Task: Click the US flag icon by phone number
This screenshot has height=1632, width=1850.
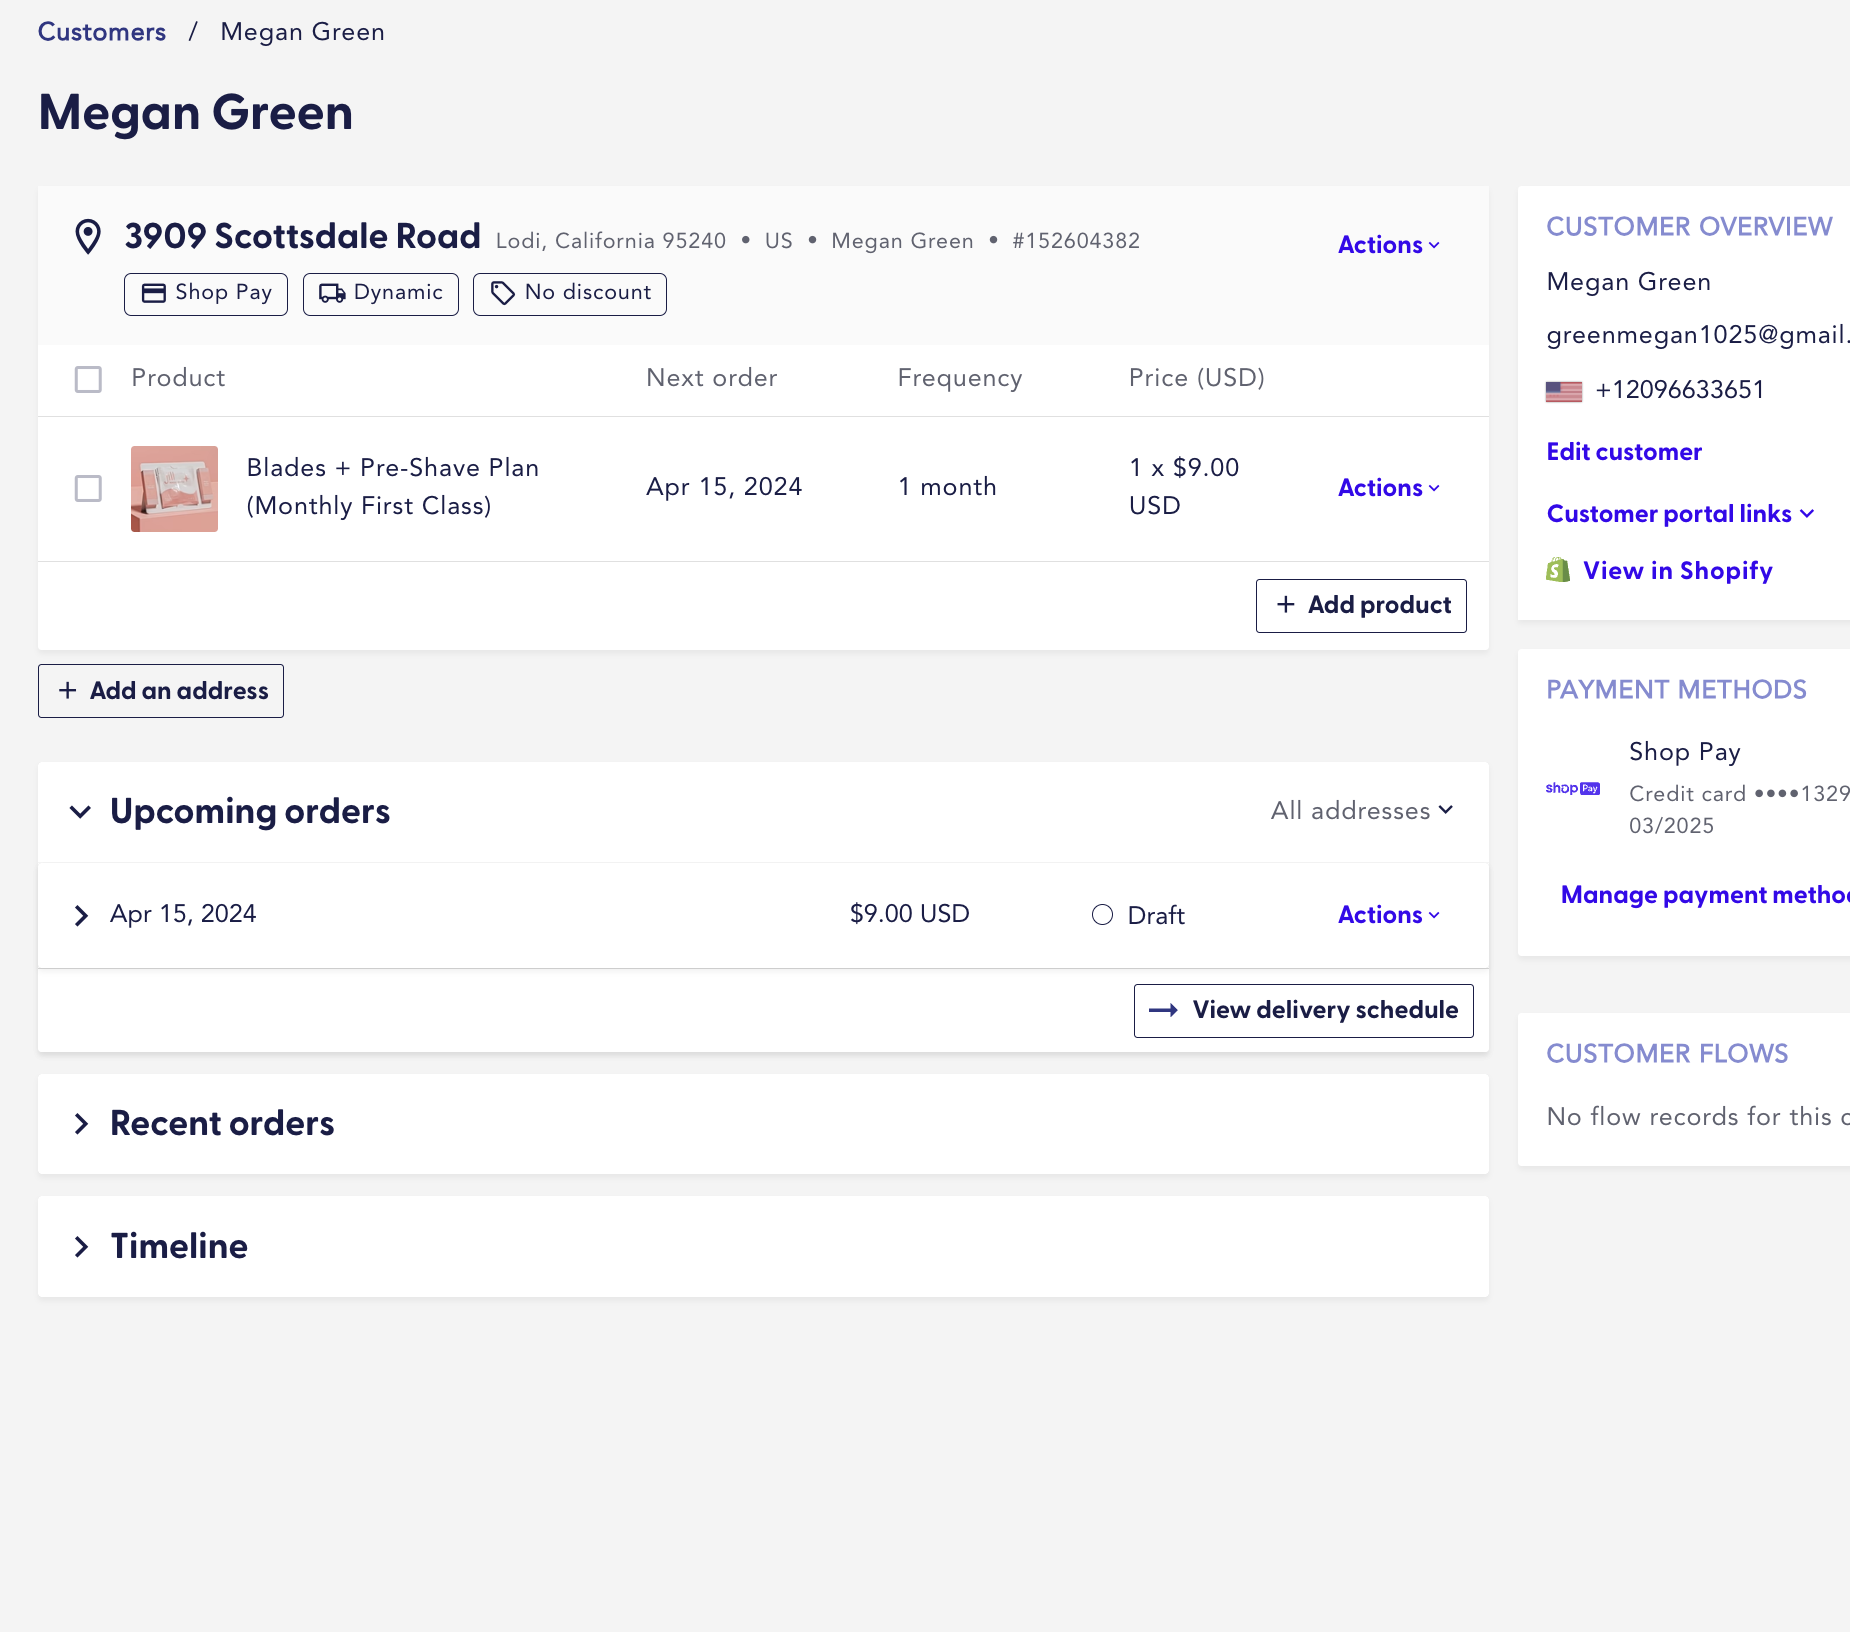Action: pos(1564,391)
